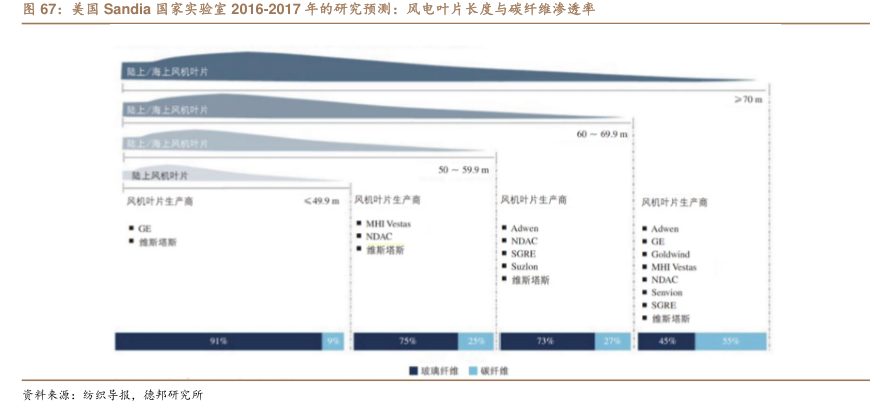This screenshot has height=411, width=879.
Task: Click the ≤49.9 m length label
Action: pyautogui.click(x=321, y=201)
